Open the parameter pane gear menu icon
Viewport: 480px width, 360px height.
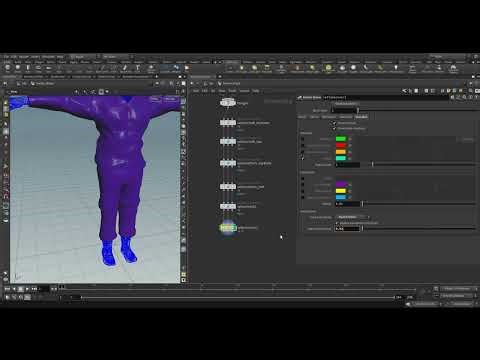453,97
